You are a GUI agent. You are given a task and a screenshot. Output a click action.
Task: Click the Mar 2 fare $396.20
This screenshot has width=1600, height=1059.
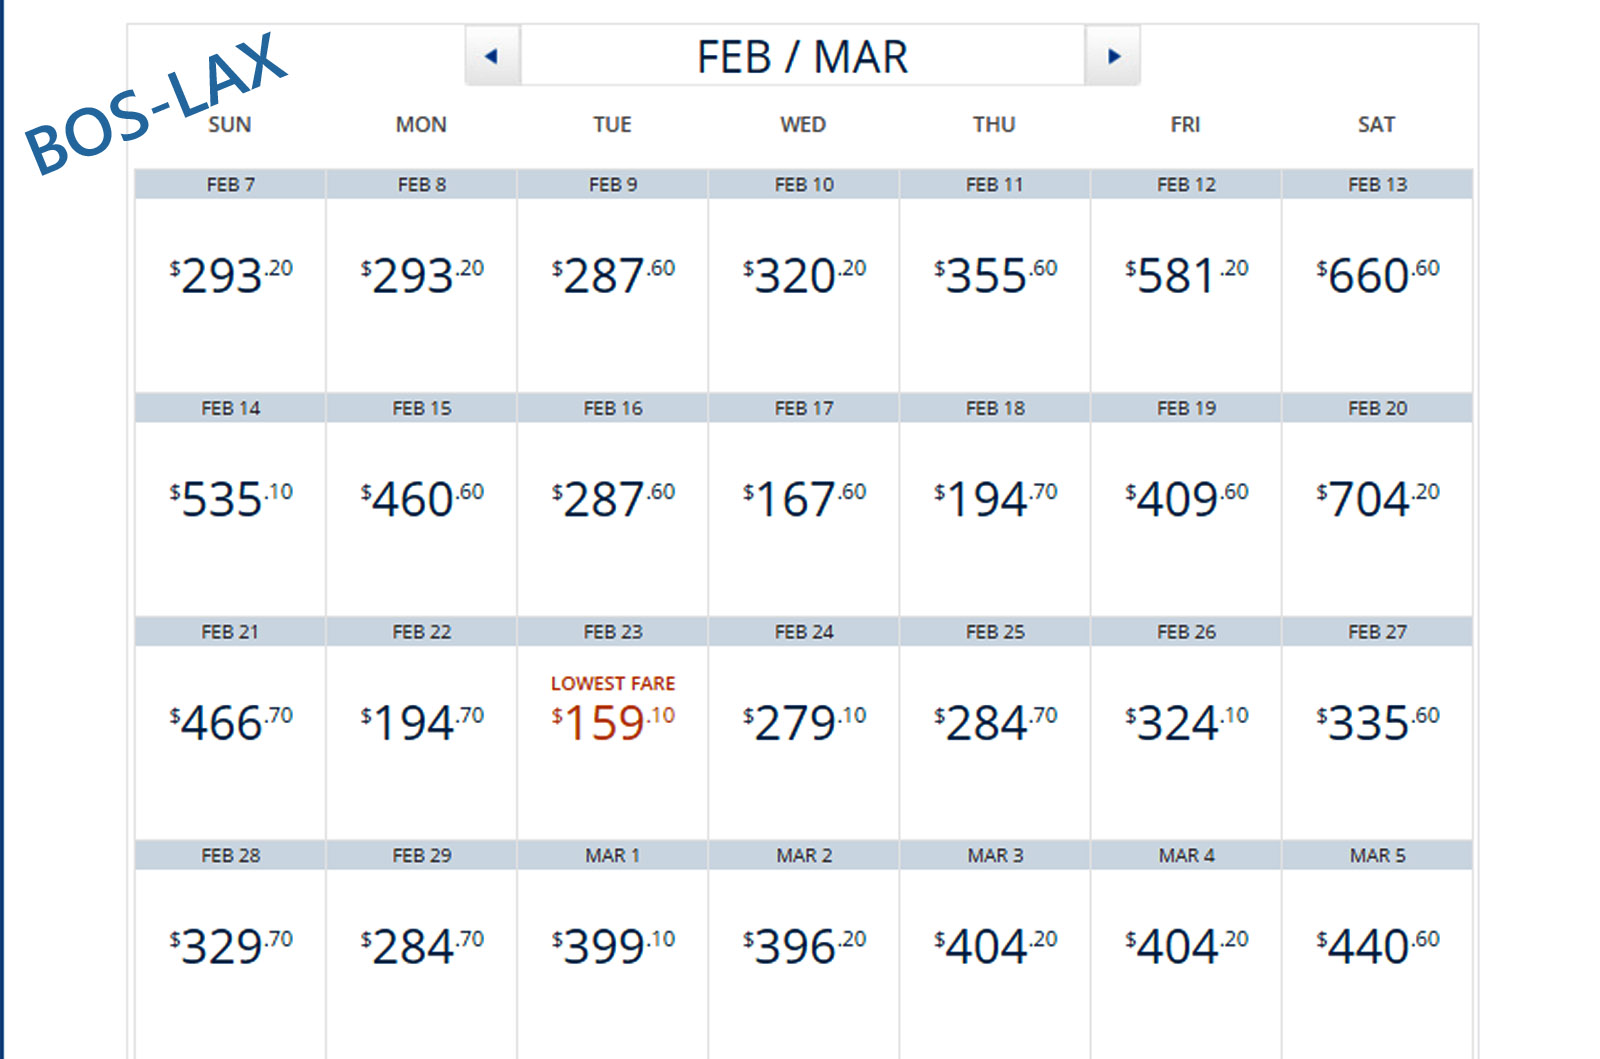[x=804, y=946]
